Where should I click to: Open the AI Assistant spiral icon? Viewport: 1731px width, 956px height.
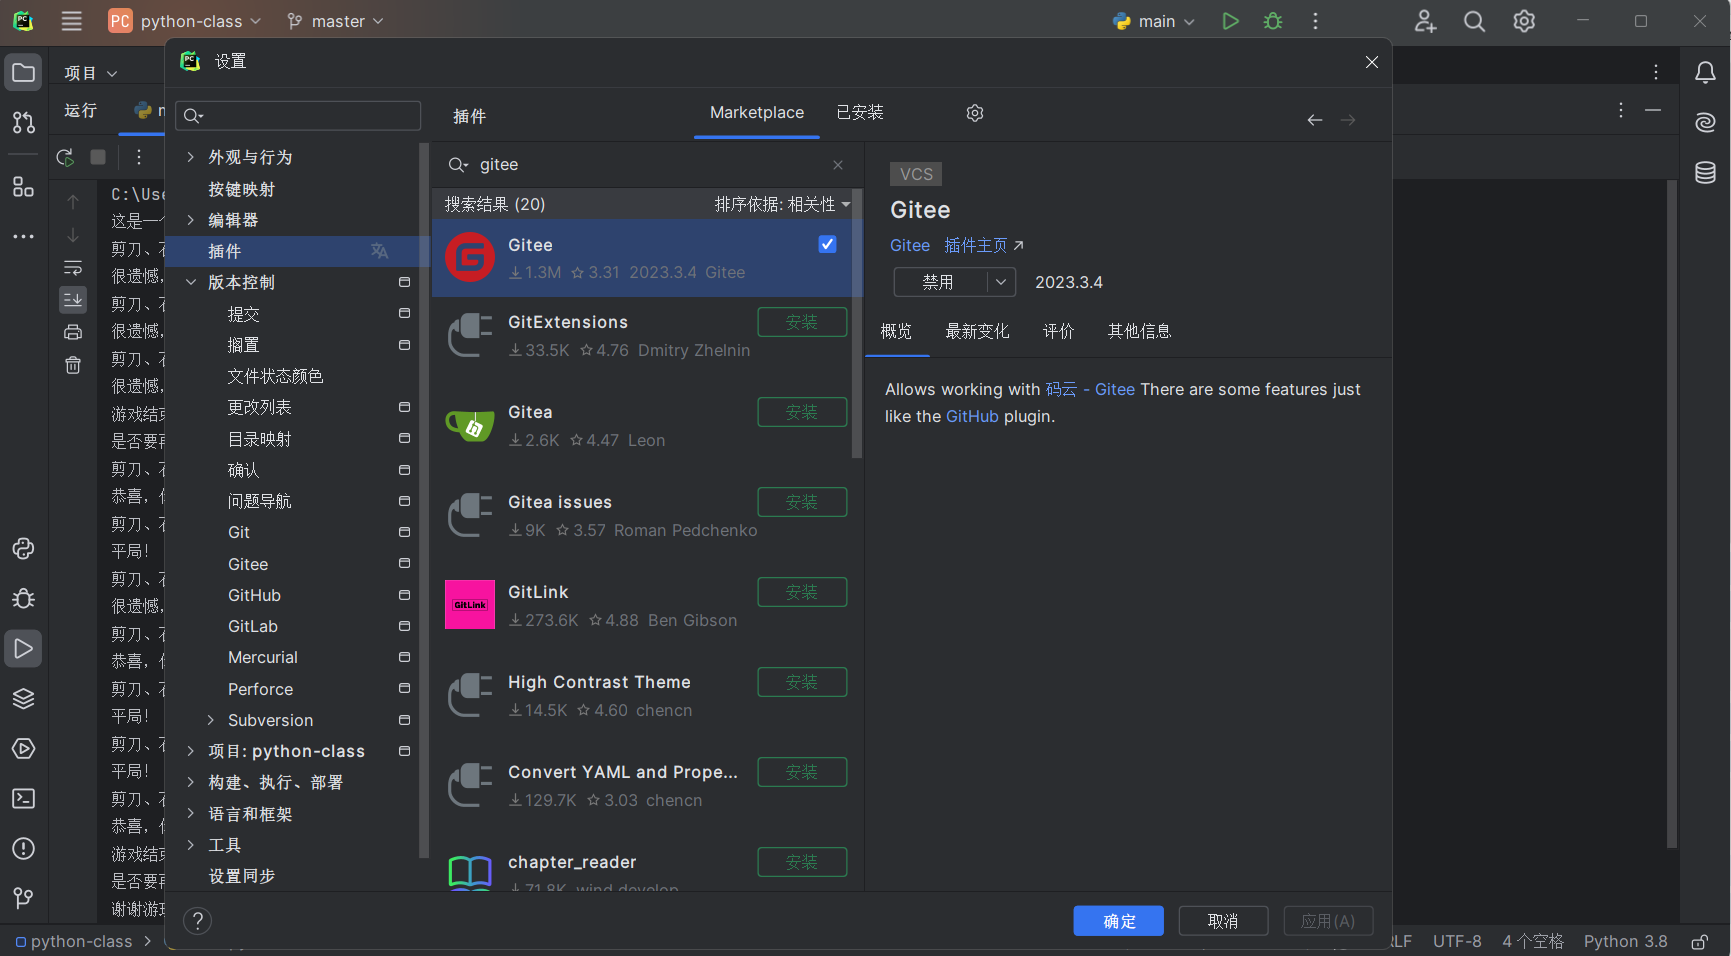tap(1705, 122)
